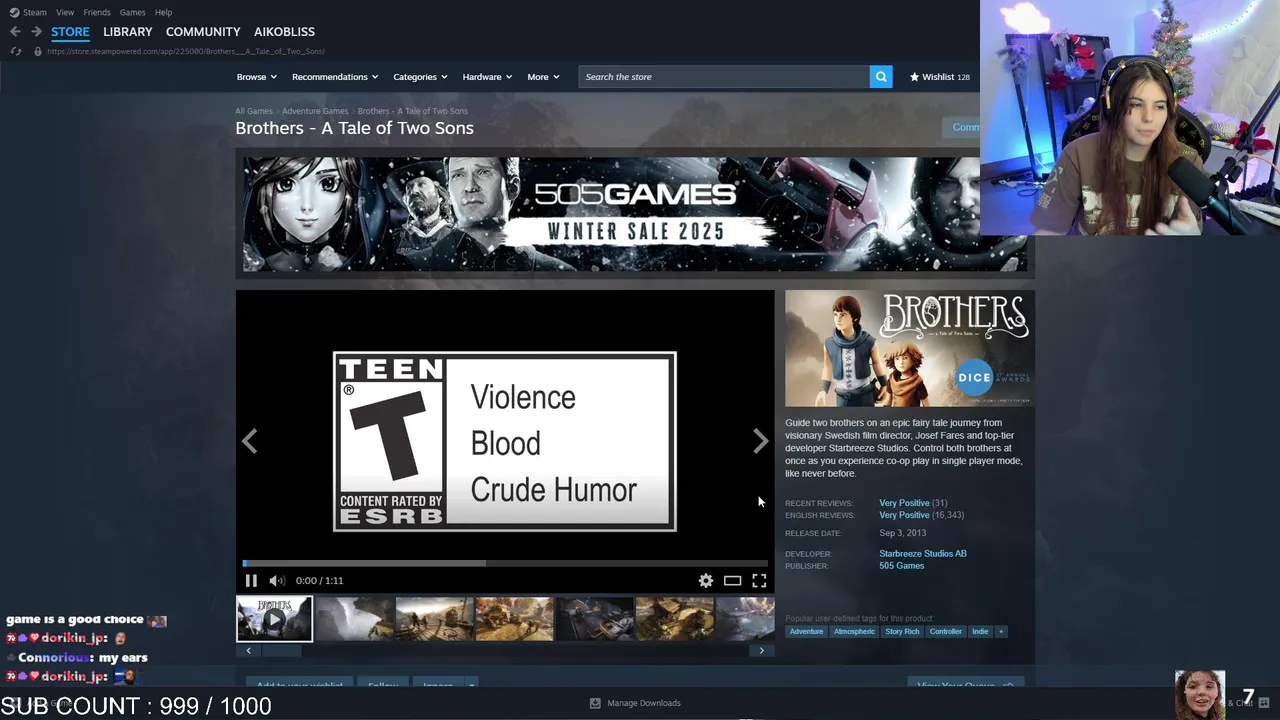Switch to the LIBRARY tab

tap(128, 32)
